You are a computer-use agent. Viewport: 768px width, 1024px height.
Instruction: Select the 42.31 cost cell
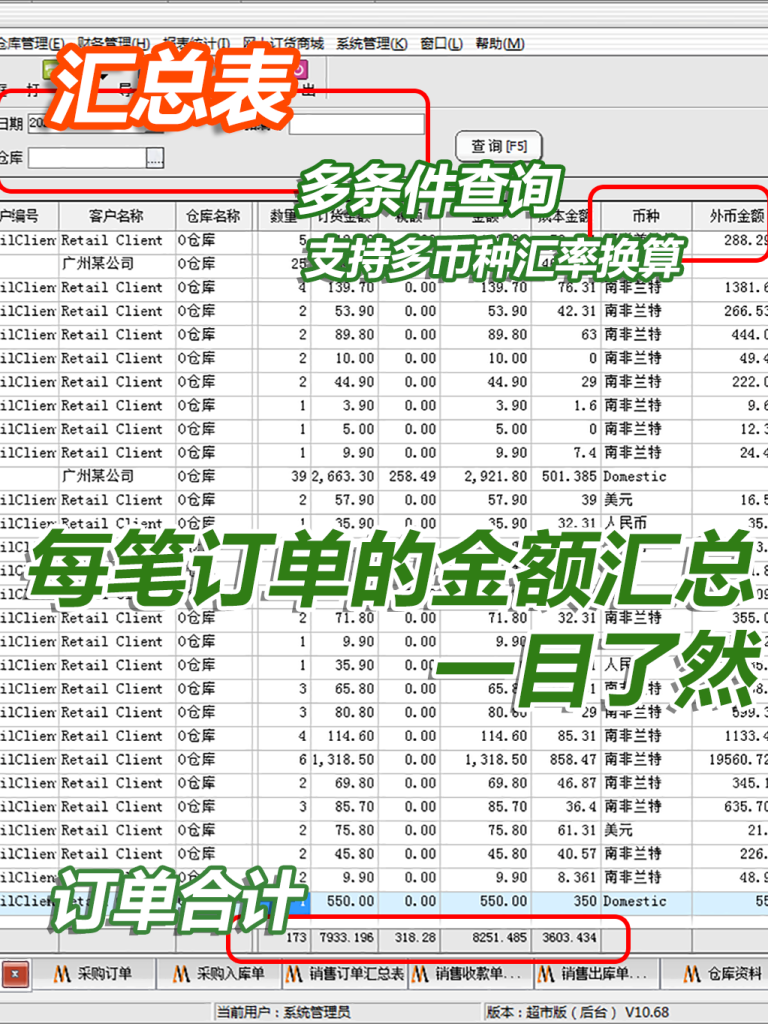(x=567, y=312)
